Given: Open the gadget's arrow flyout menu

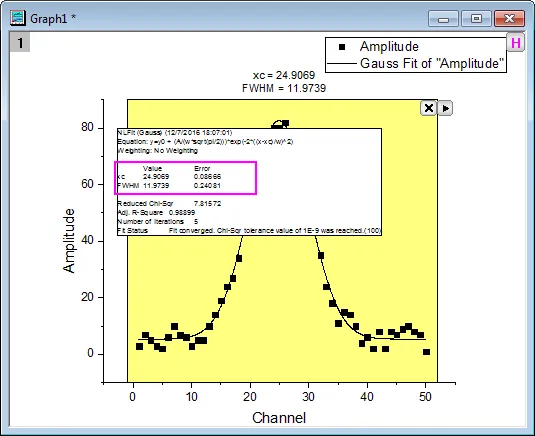Looking at the screenshot, I should point(445,108).
